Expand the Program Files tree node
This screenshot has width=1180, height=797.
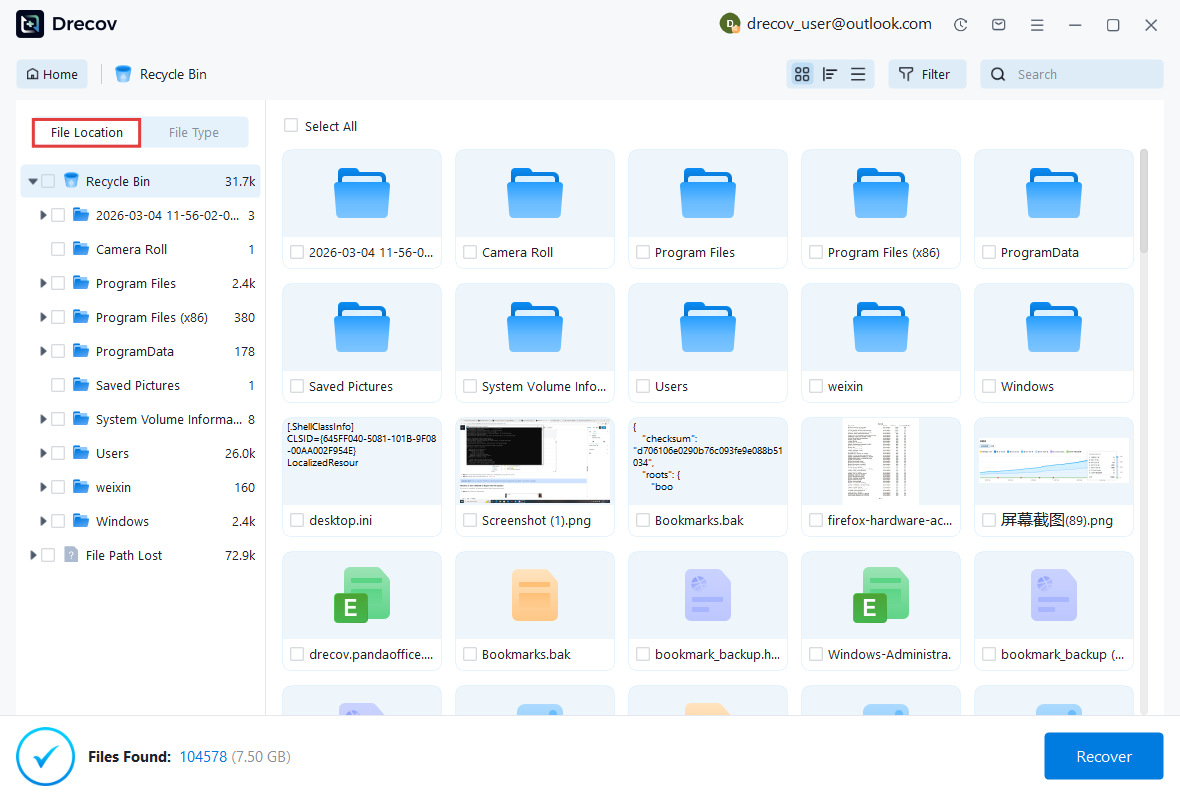tap(44, 283)
